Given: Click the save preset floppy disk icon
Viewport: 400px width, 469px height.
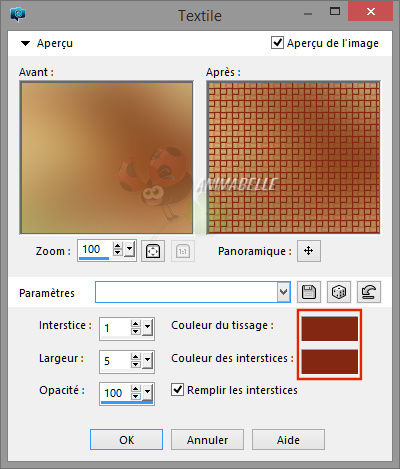Looking at the screenshot, I should coord(309,292).
